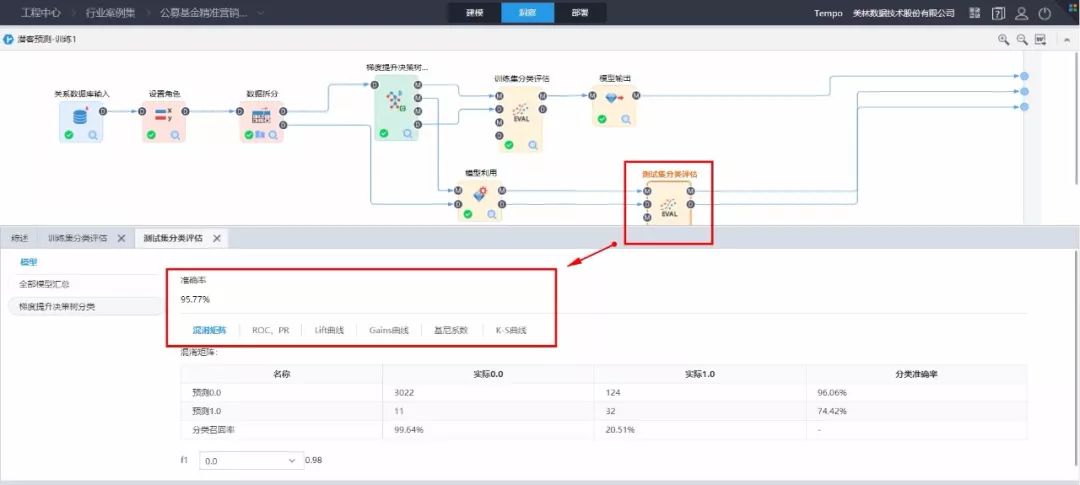Image resolution: width=1080 pixels, height=485 pixels.
Task: Click the D output port of 关系数据库输入
Action: 103,111
